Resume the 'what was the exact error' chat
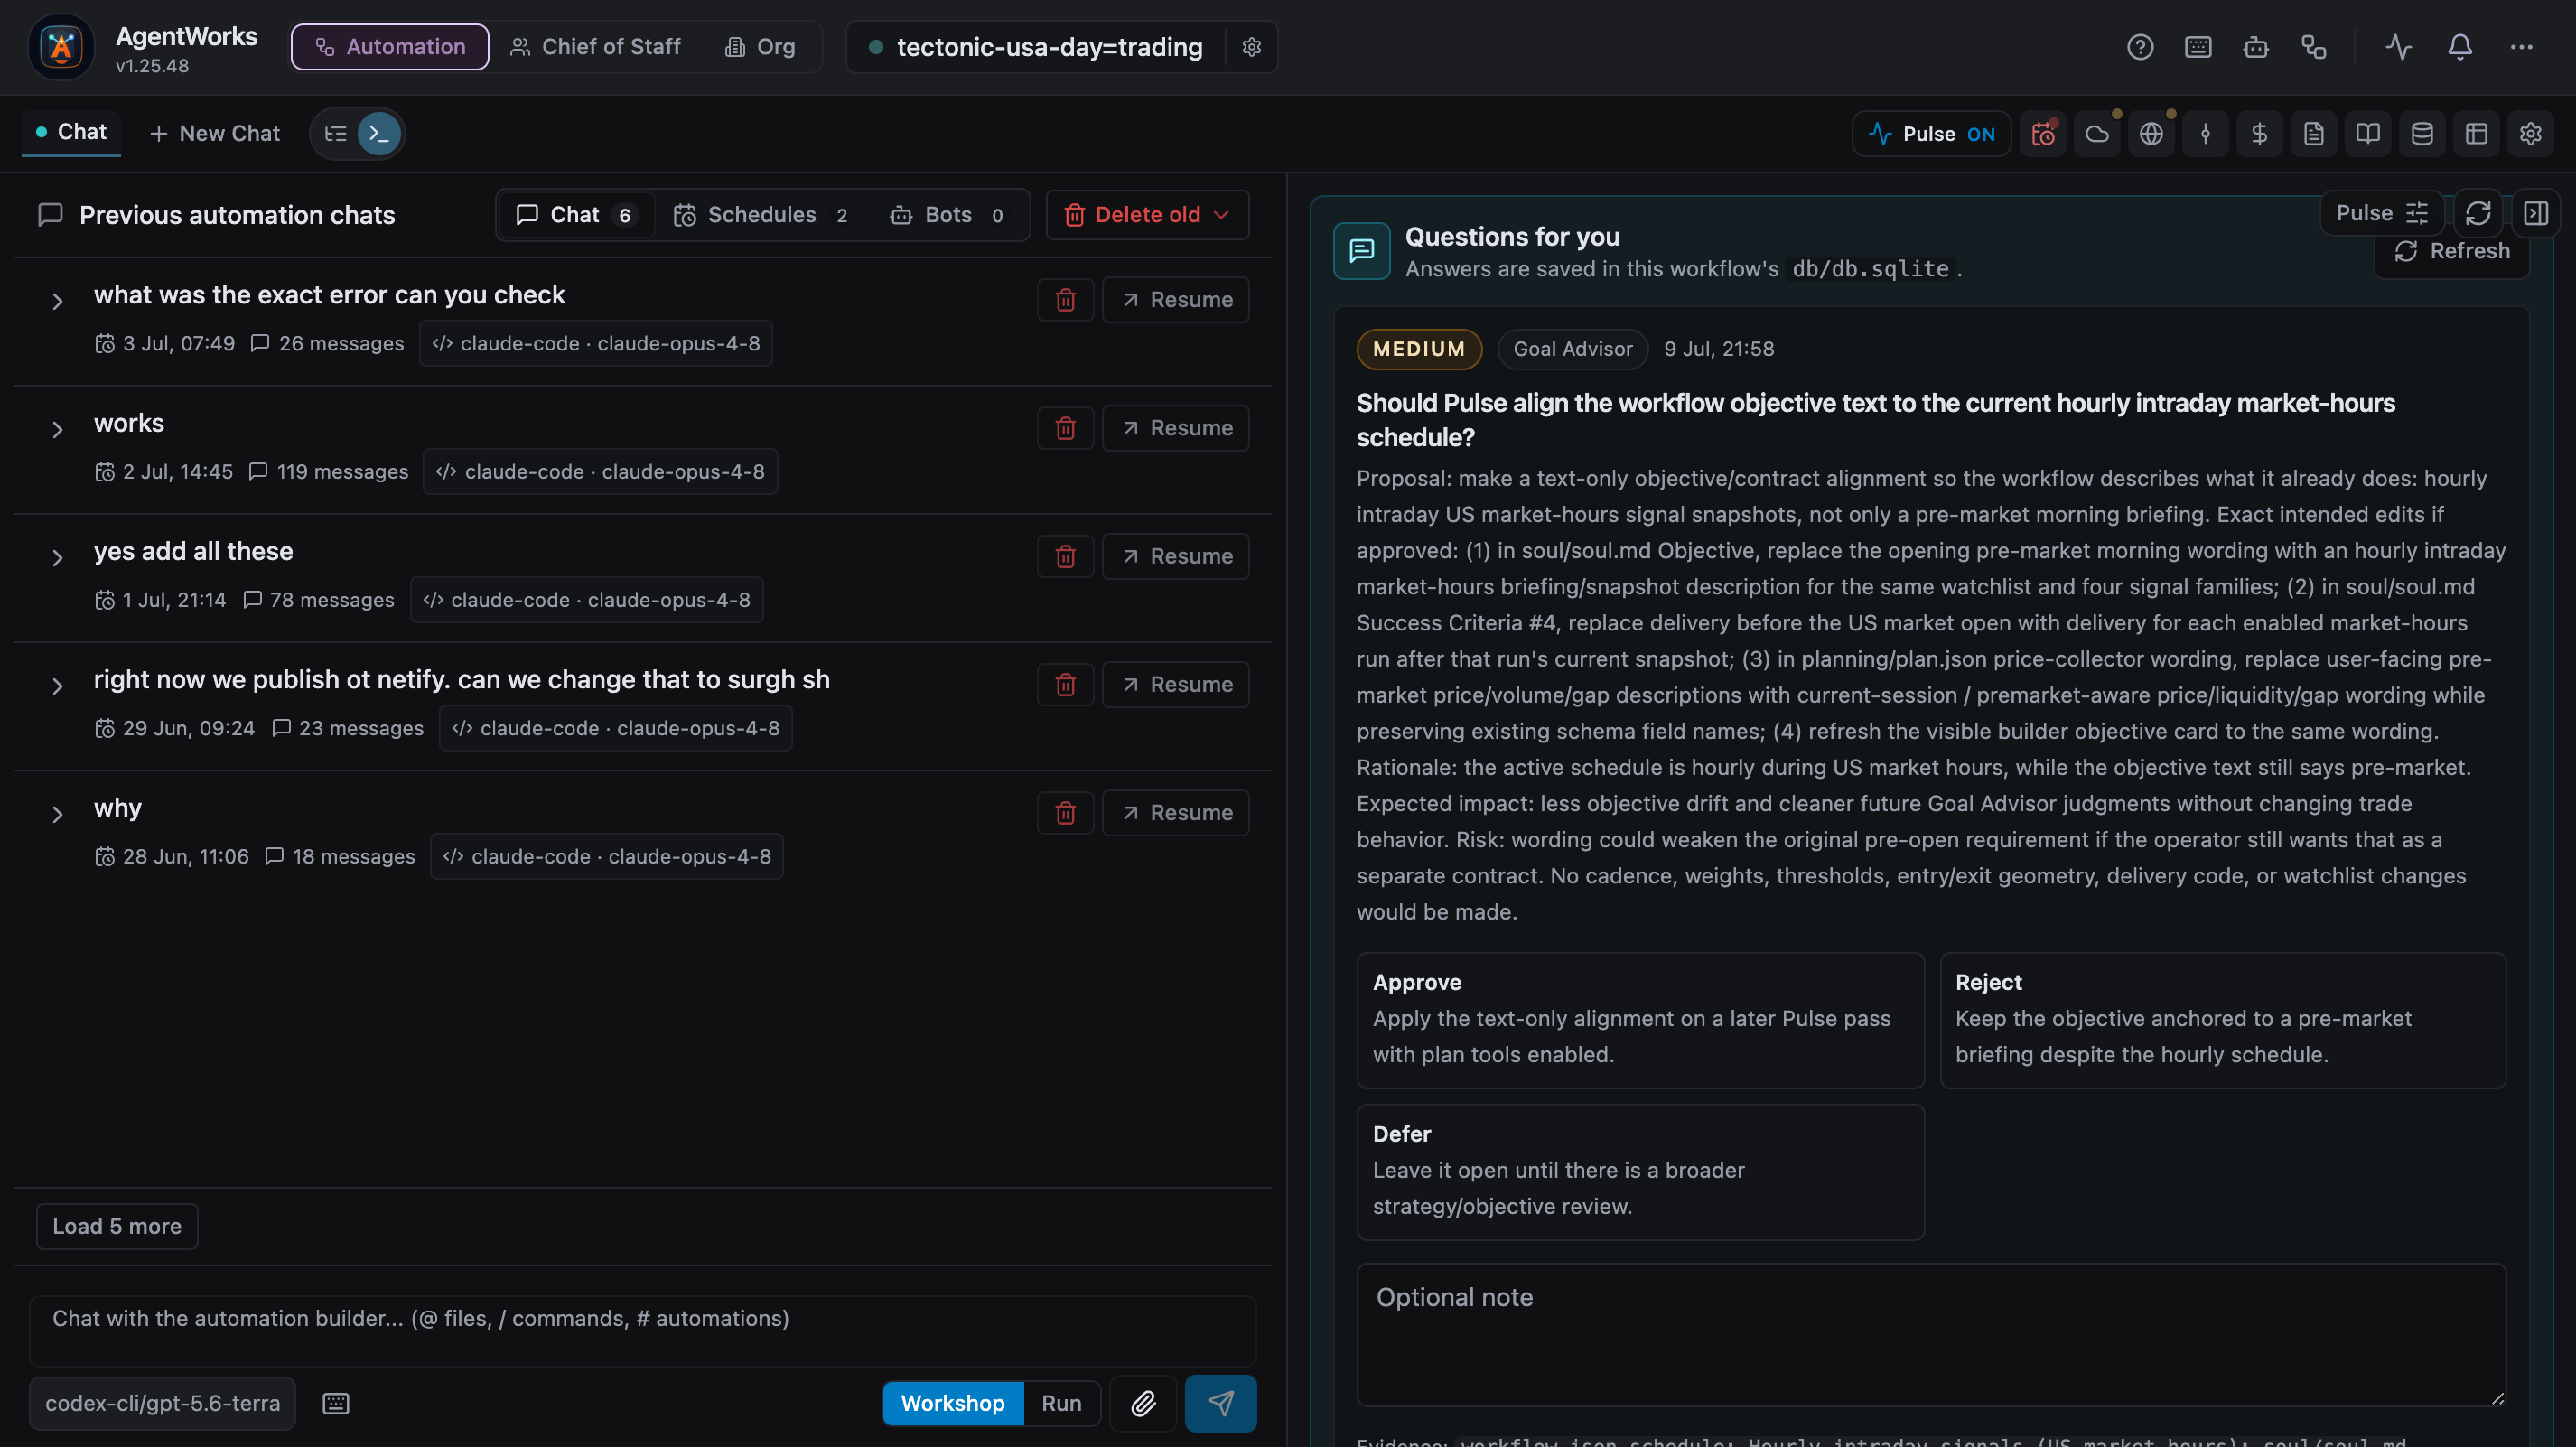Viewport: 2576px width, 1447px height. click(1175, 300)
